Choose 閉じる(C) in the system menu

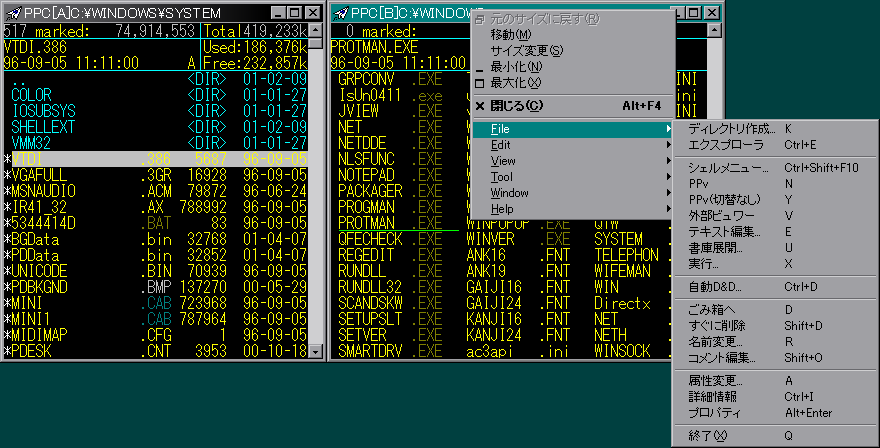coord(520,105)
